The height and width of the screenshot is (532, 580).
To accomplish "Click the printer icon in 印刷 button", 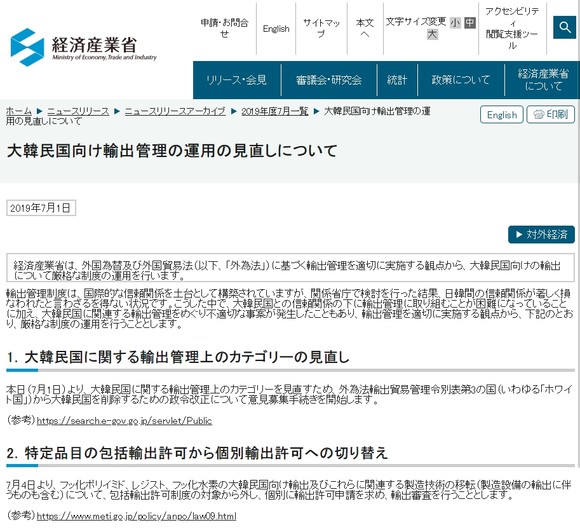I will pyautogui.click(x=539, y=115).
